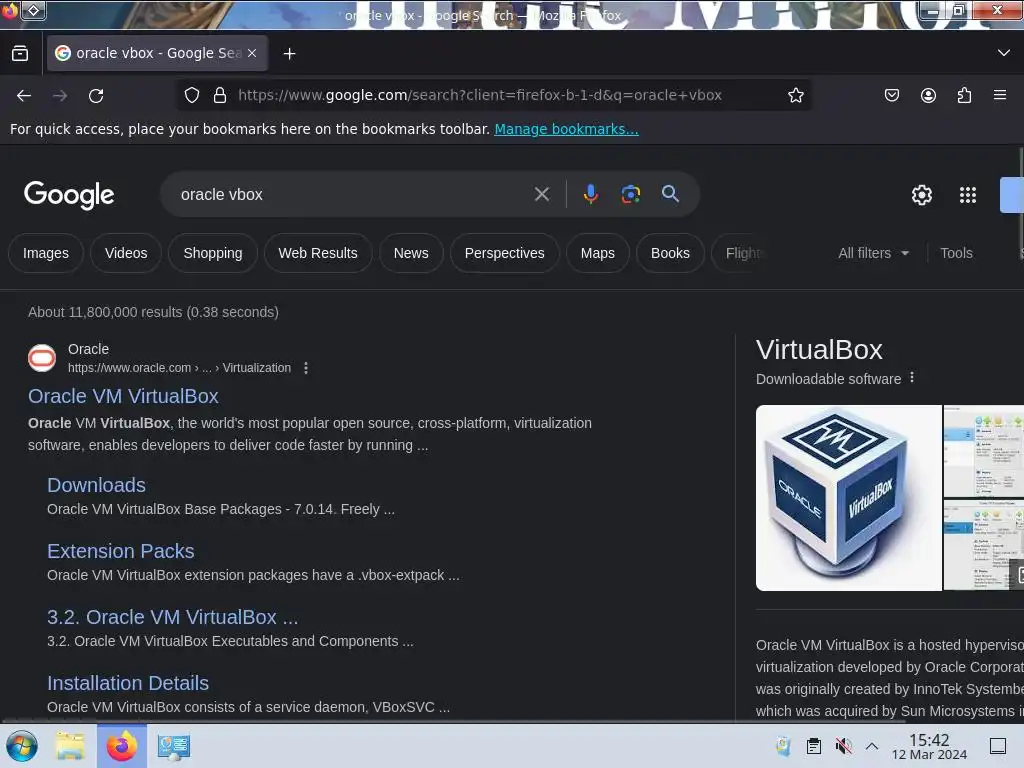
Task: Open the search Tools
Action: click(956, 253)
